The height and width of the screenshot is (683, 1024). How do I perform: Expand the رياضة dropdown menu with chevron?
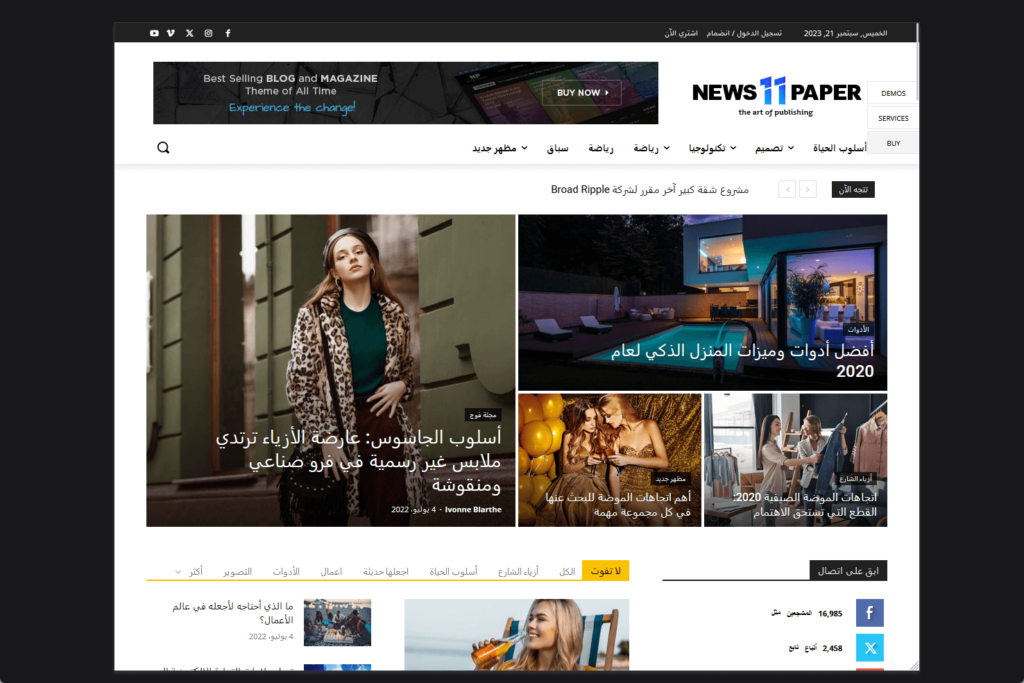651,148
